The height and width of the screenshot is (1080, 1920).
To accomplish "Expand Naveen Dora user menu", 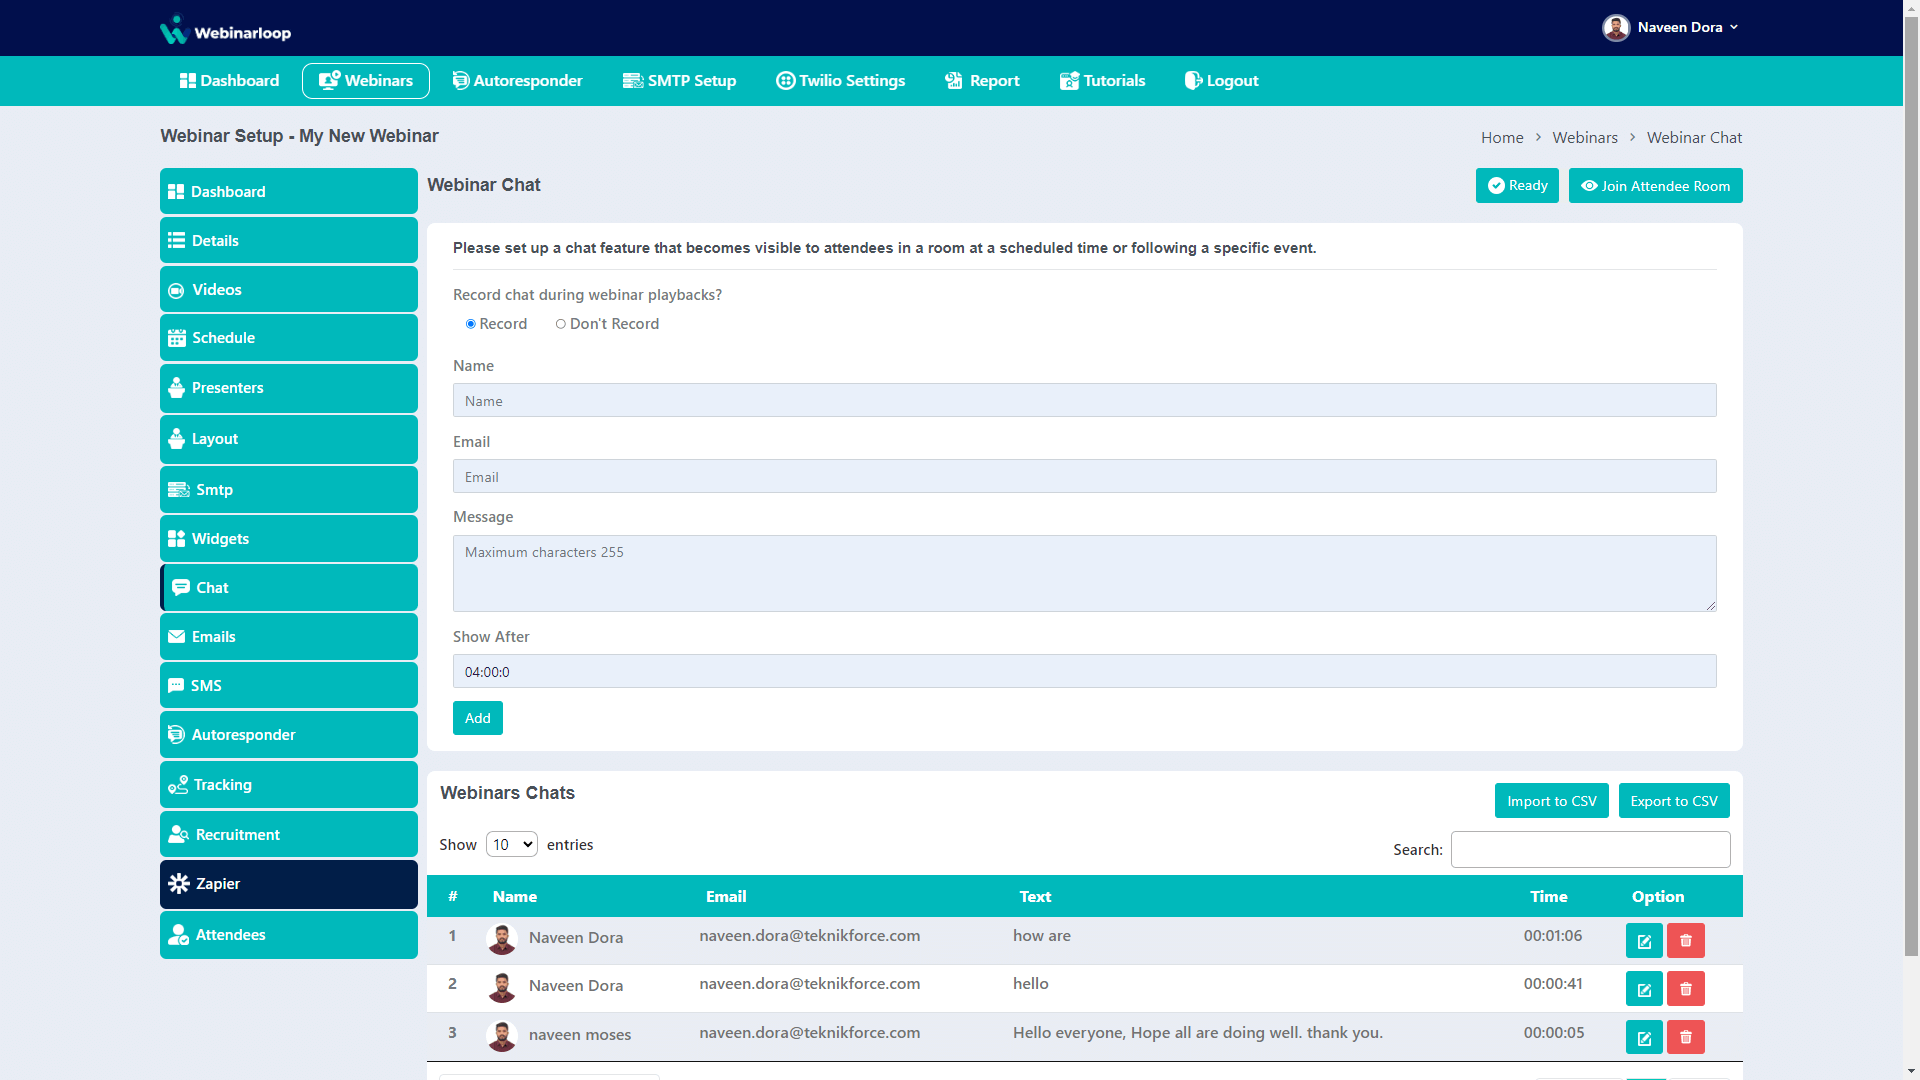I will (x=1670, y=28).
